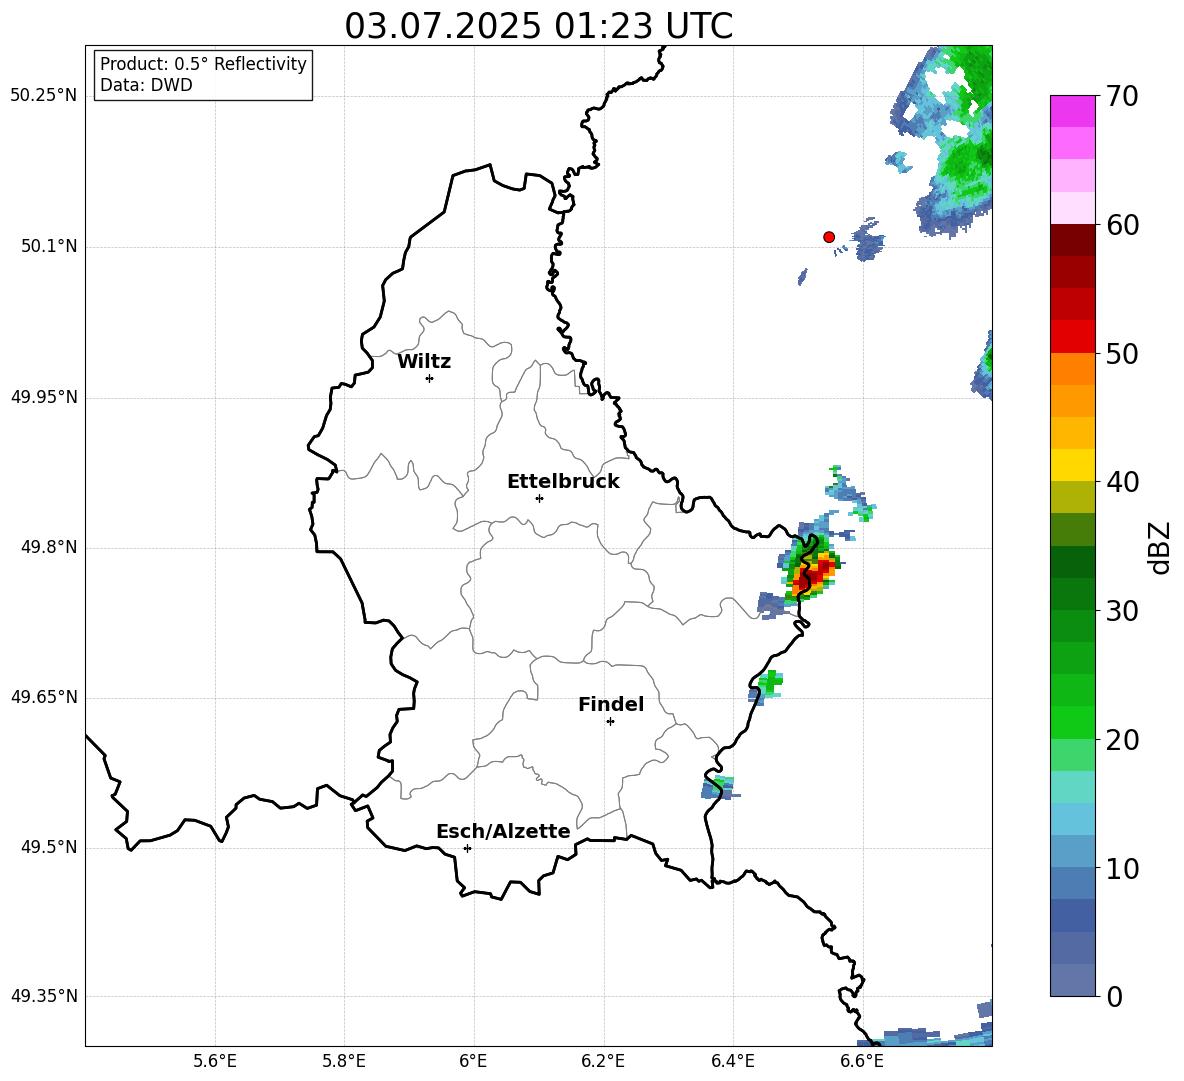1184x1081 pixels.
Task: Click the 'Product: 0.5° Reflectivity' label
Action: 203,64
